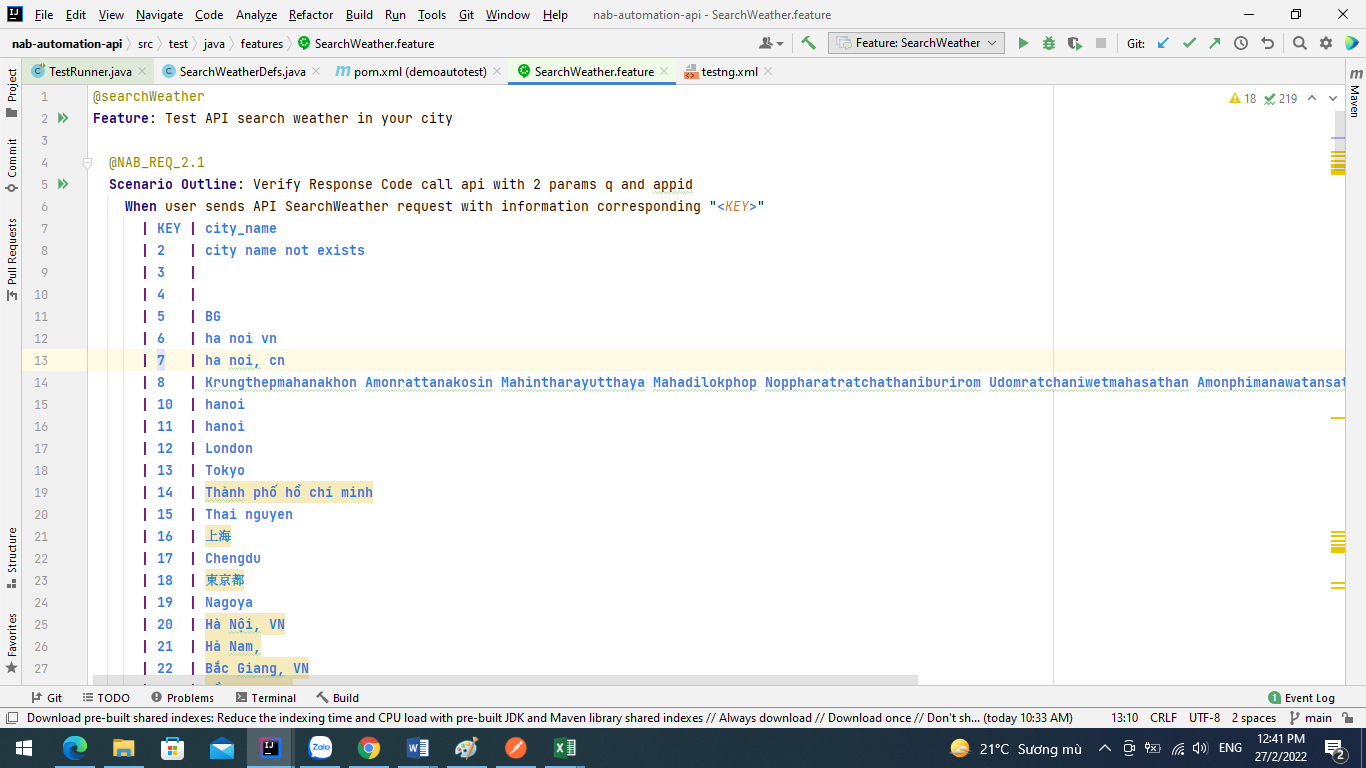Screen dimensions: 1366x768
Task: Update project with Git pull arrow
Action: [1163, 43]
